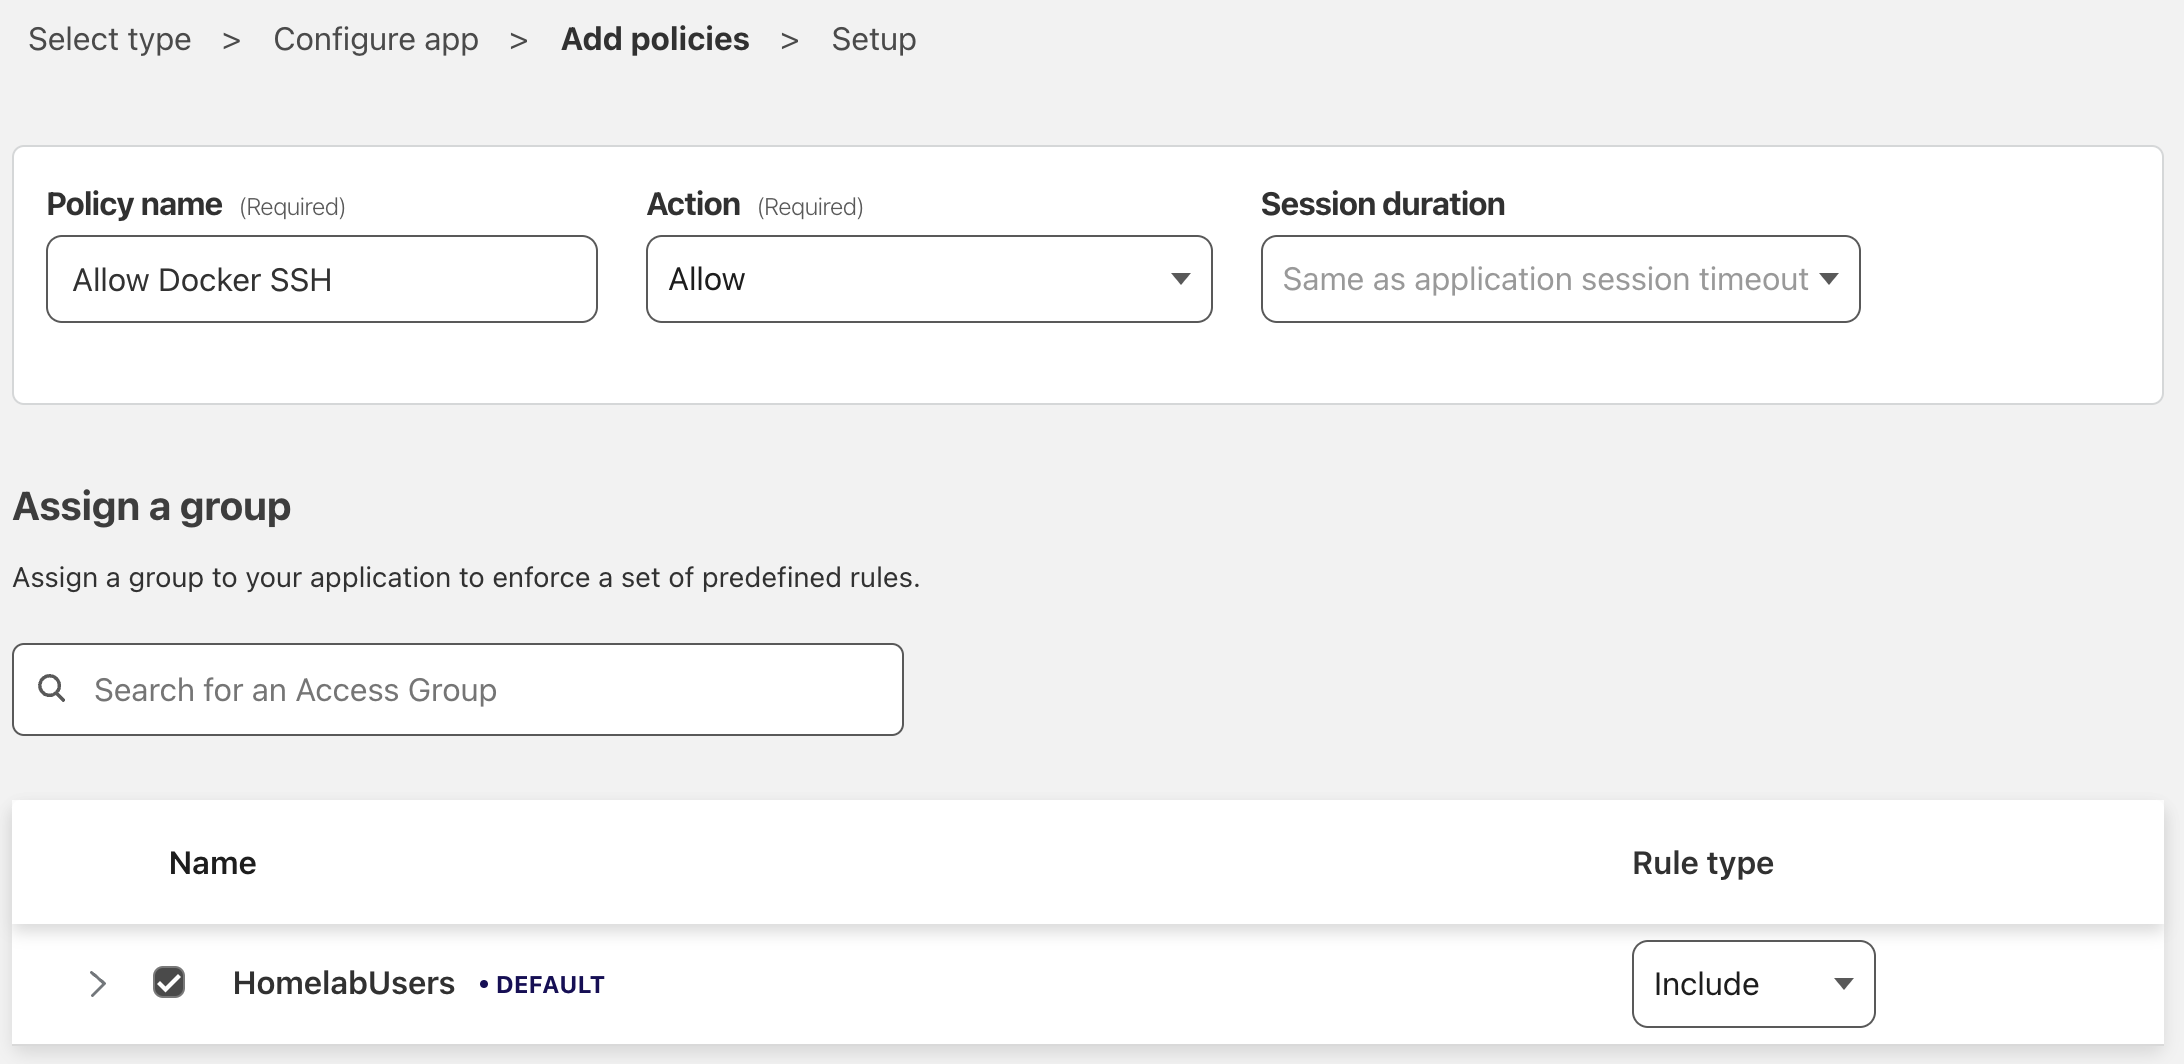Click the Include dropdown caret arrow
This screenshot has width=2184, height=1064.
(x=1843, y=984)
